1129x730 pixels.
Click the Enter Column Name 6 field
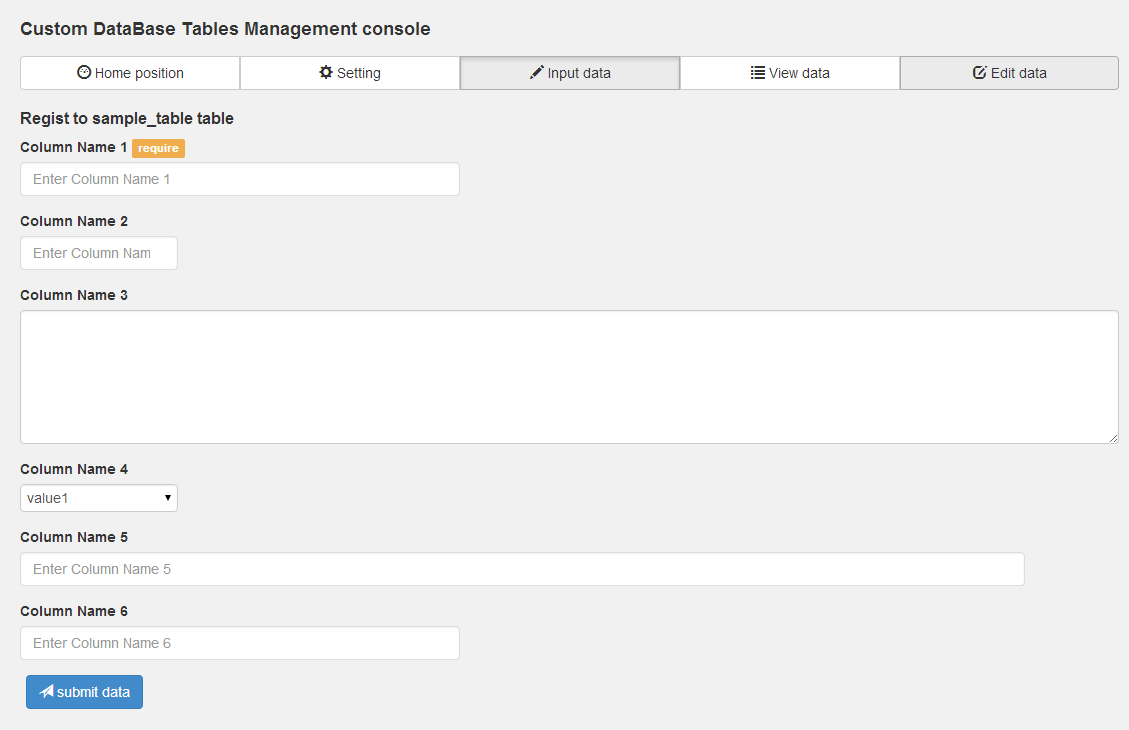tap(240, 643)
